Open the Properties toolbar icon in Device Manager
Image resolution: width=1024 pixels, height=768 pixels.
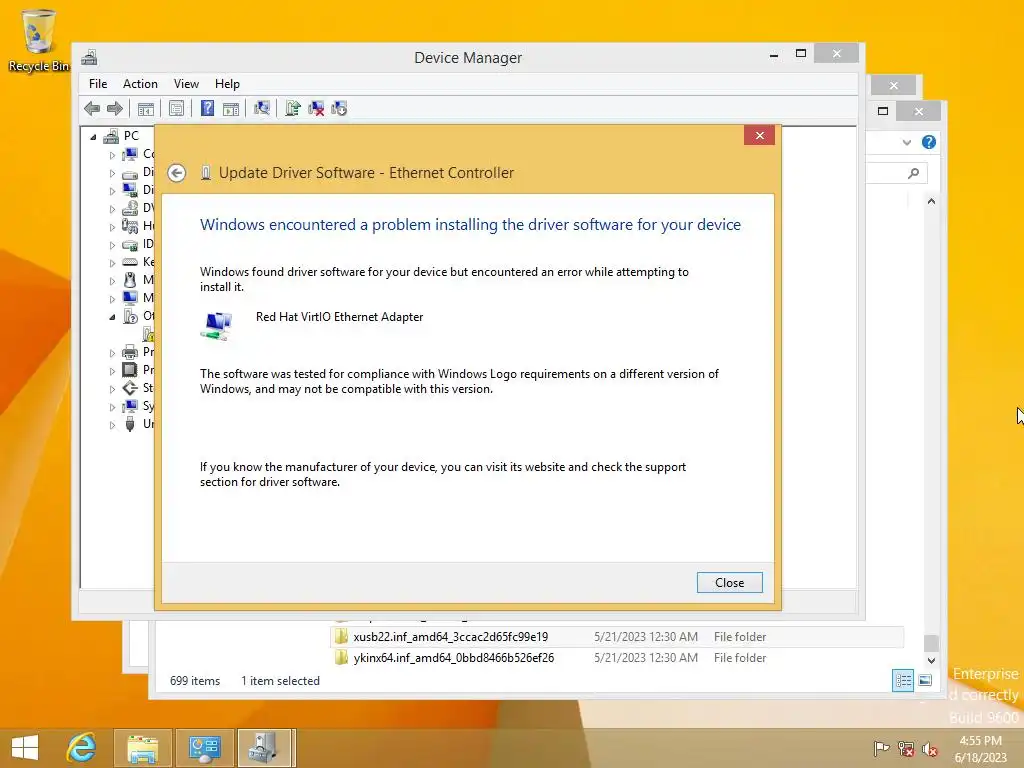pyautogui.click(x=176, y=108)
